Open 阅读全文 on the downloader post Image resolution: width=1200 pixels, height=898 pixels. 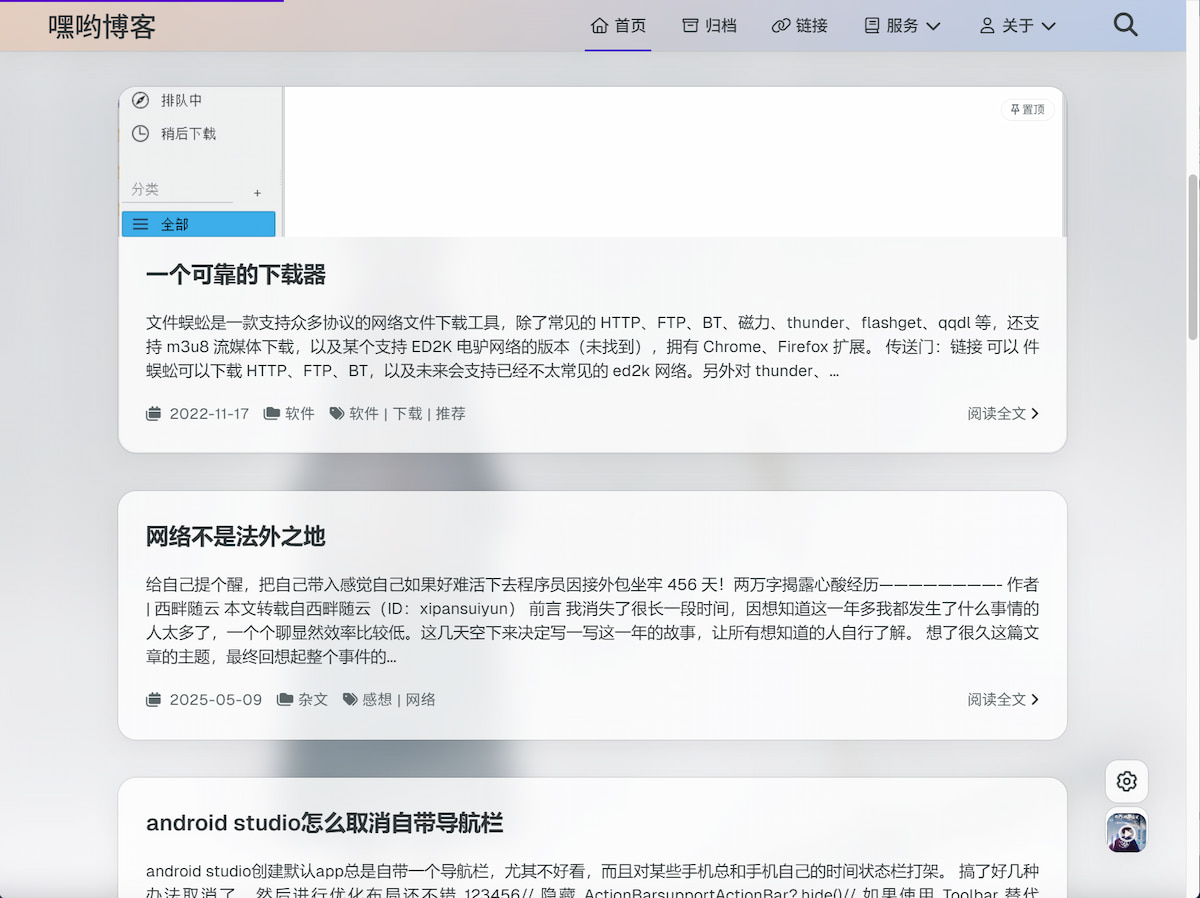[1002, 412]
